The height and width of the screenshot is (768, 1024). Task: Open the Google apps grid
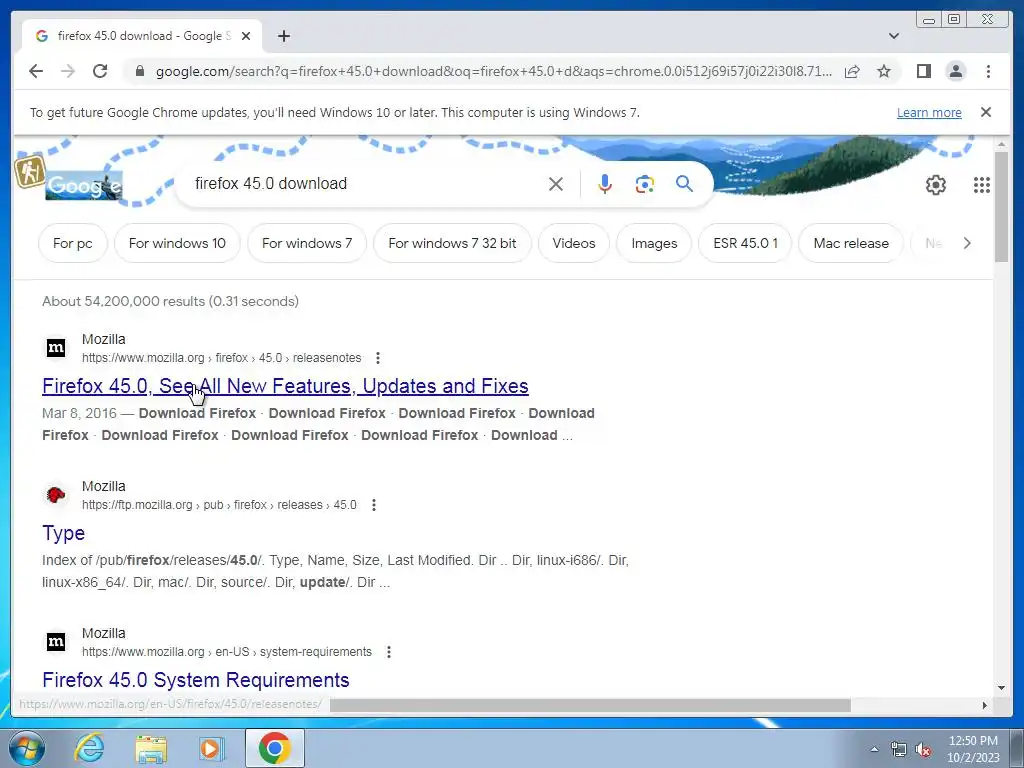click(982, 185)
